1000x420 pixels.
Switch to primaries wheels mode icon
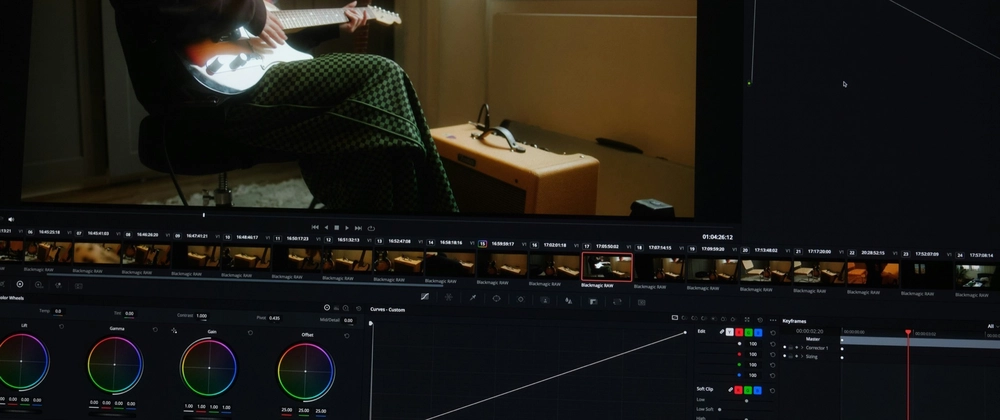(327, 307)
